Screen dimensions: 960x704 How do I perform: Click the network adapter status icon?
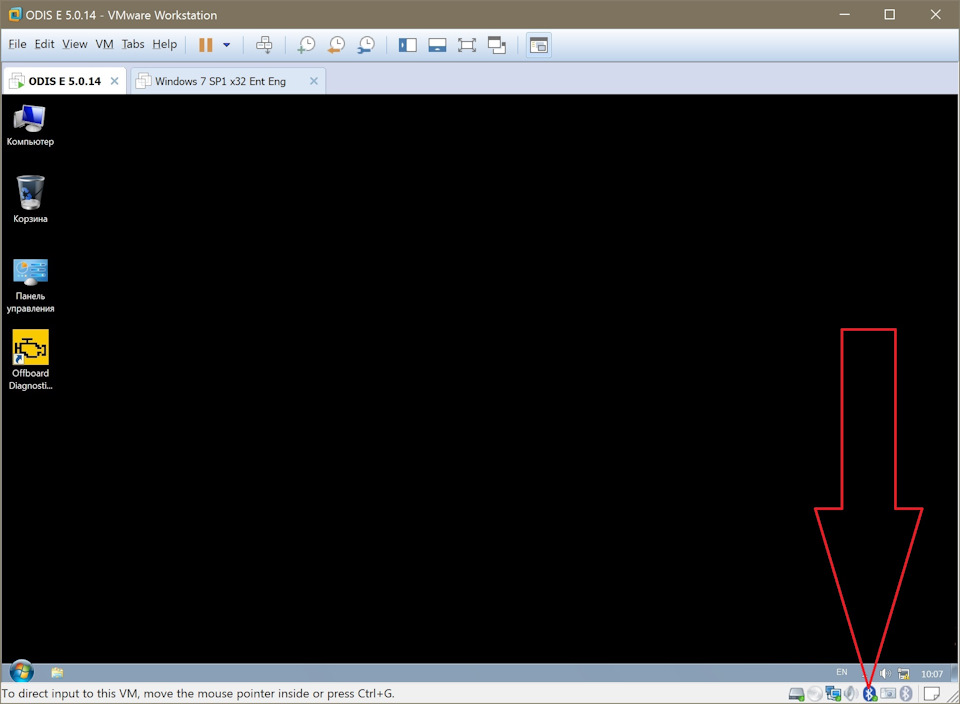(x=833, y=694)
